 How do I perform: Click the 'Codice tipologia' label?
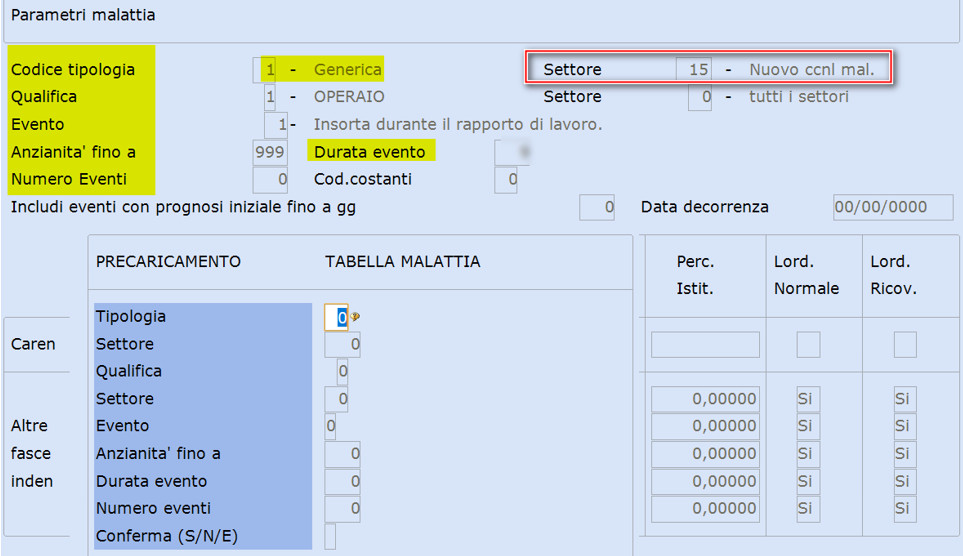(72, 69)
